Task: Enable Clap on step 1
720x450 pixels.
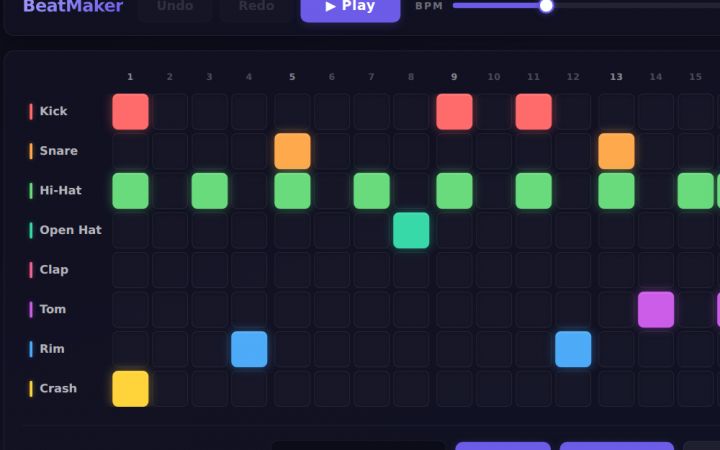Action: point(130,270)
